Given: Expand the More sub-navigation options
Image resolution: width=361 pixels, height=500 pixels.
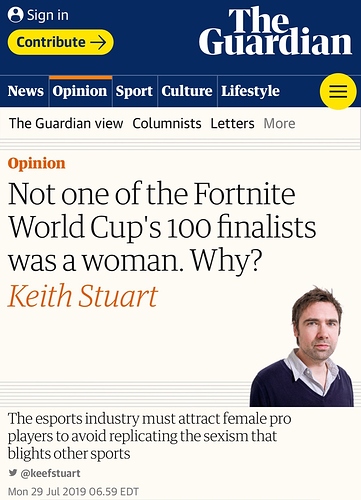Looking at the screenshot, I should (x=279, y=123).
